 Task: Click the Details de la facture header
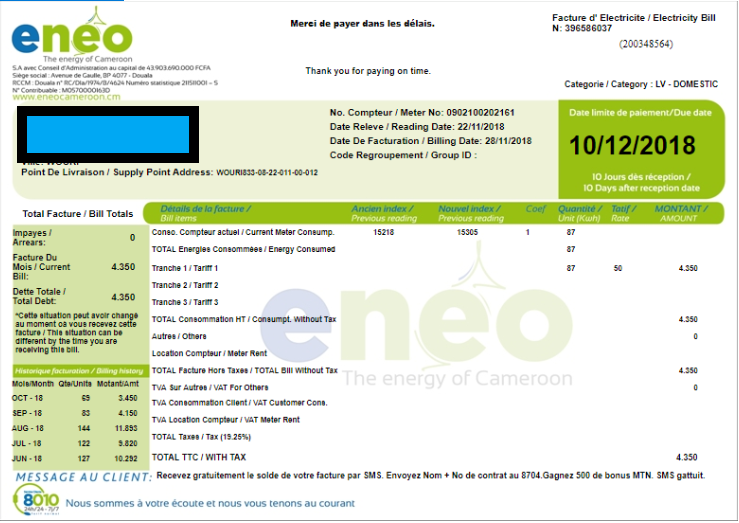pos(205,209)
